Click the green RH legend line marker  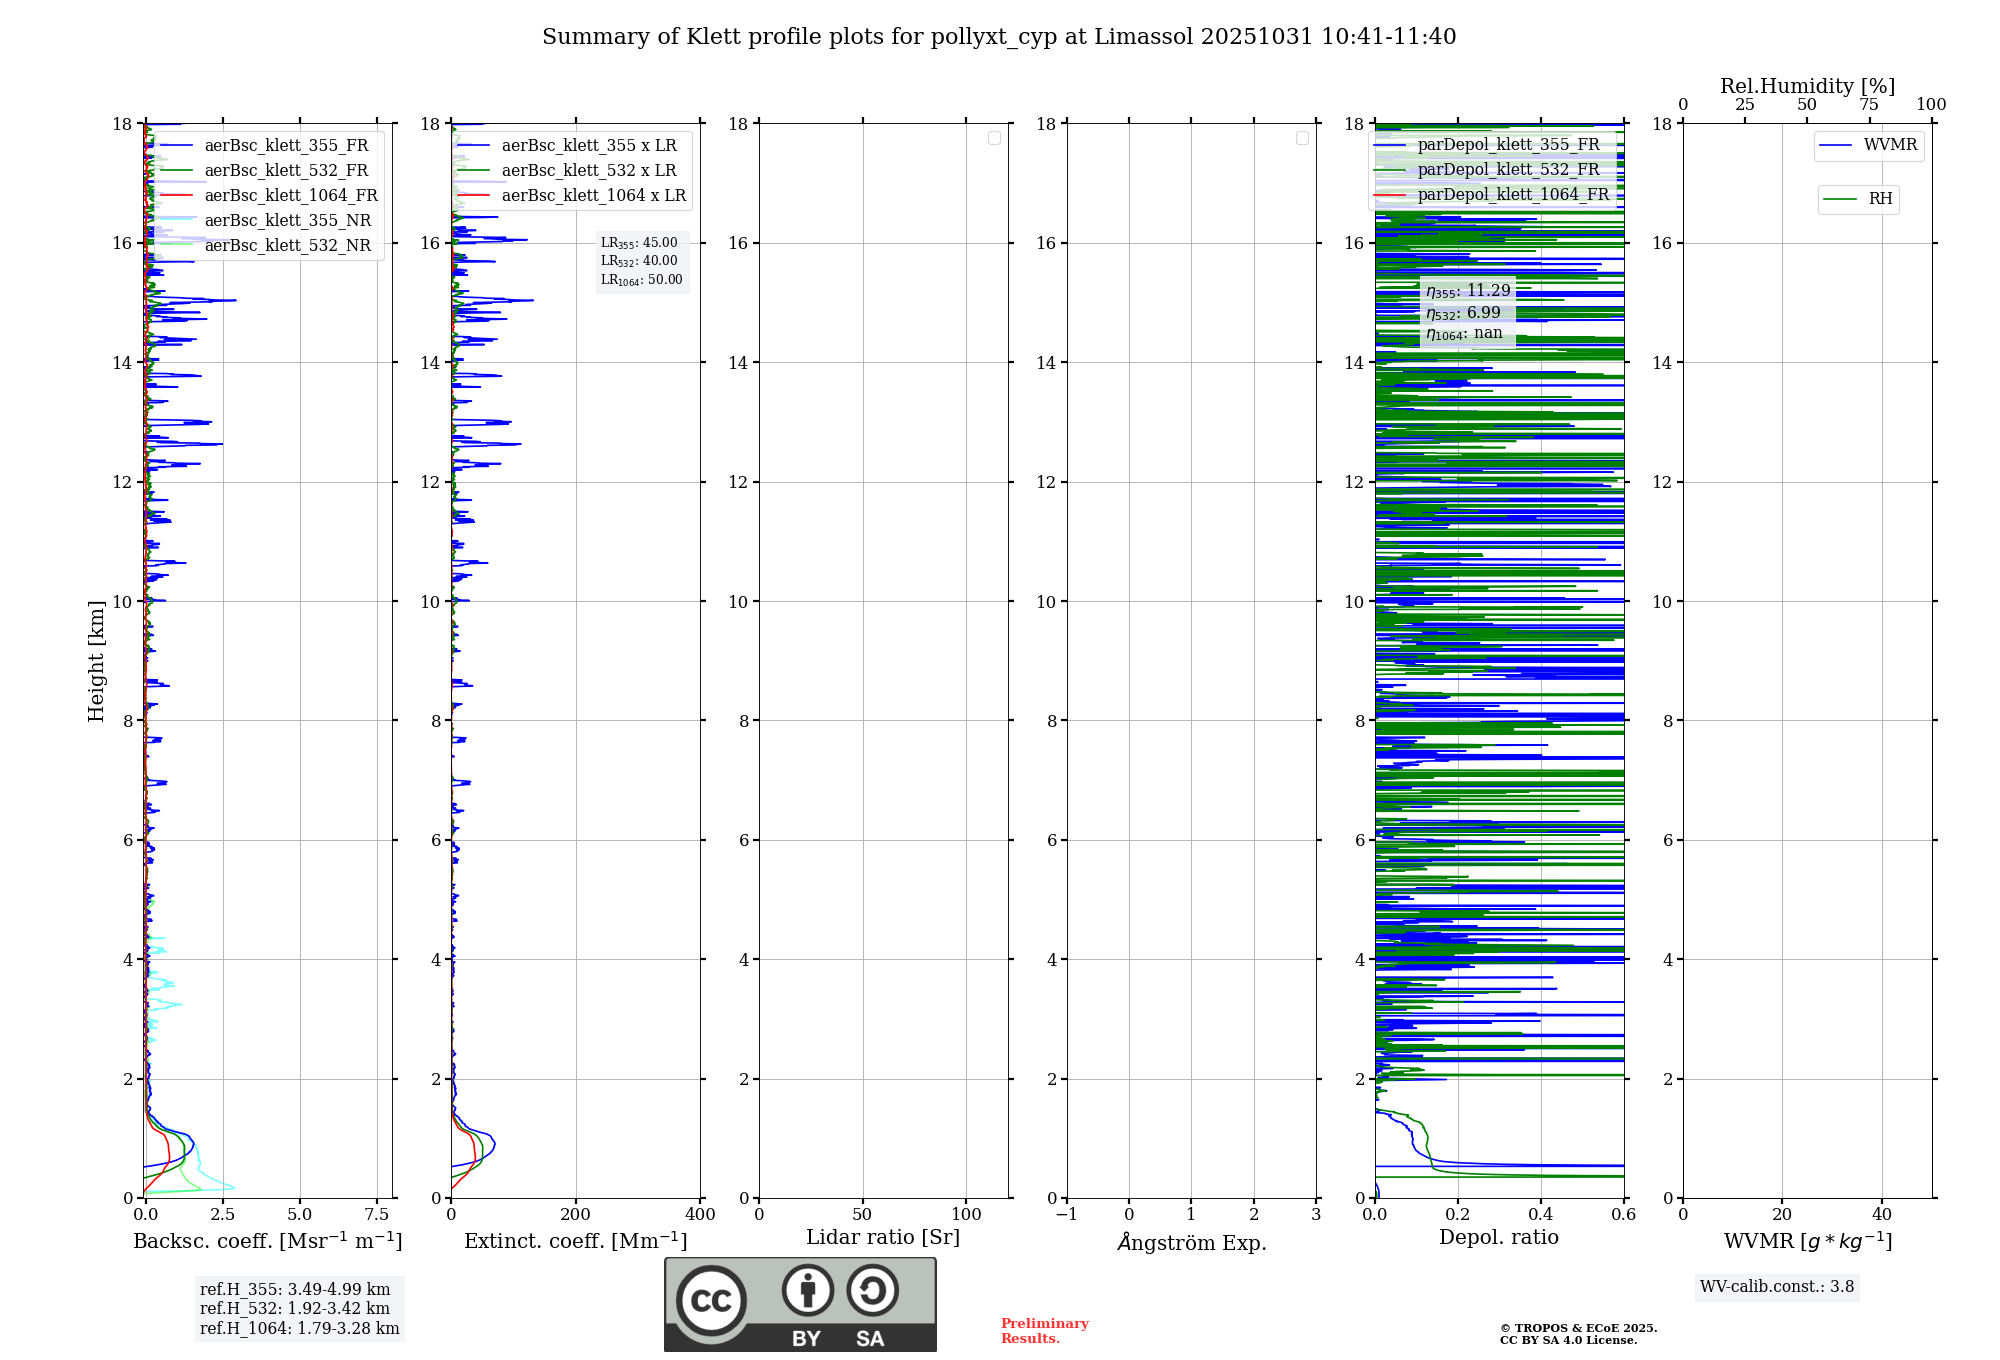(1840, 199)
